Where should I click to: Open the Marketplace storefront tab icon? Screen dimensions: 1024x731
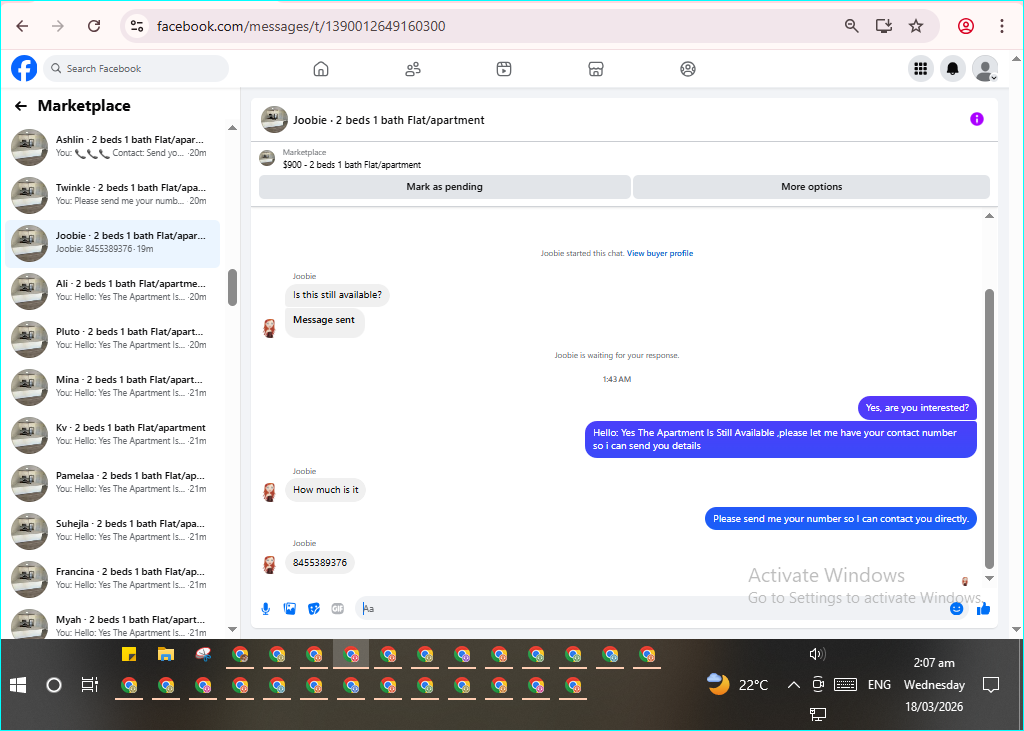[596, 69]
